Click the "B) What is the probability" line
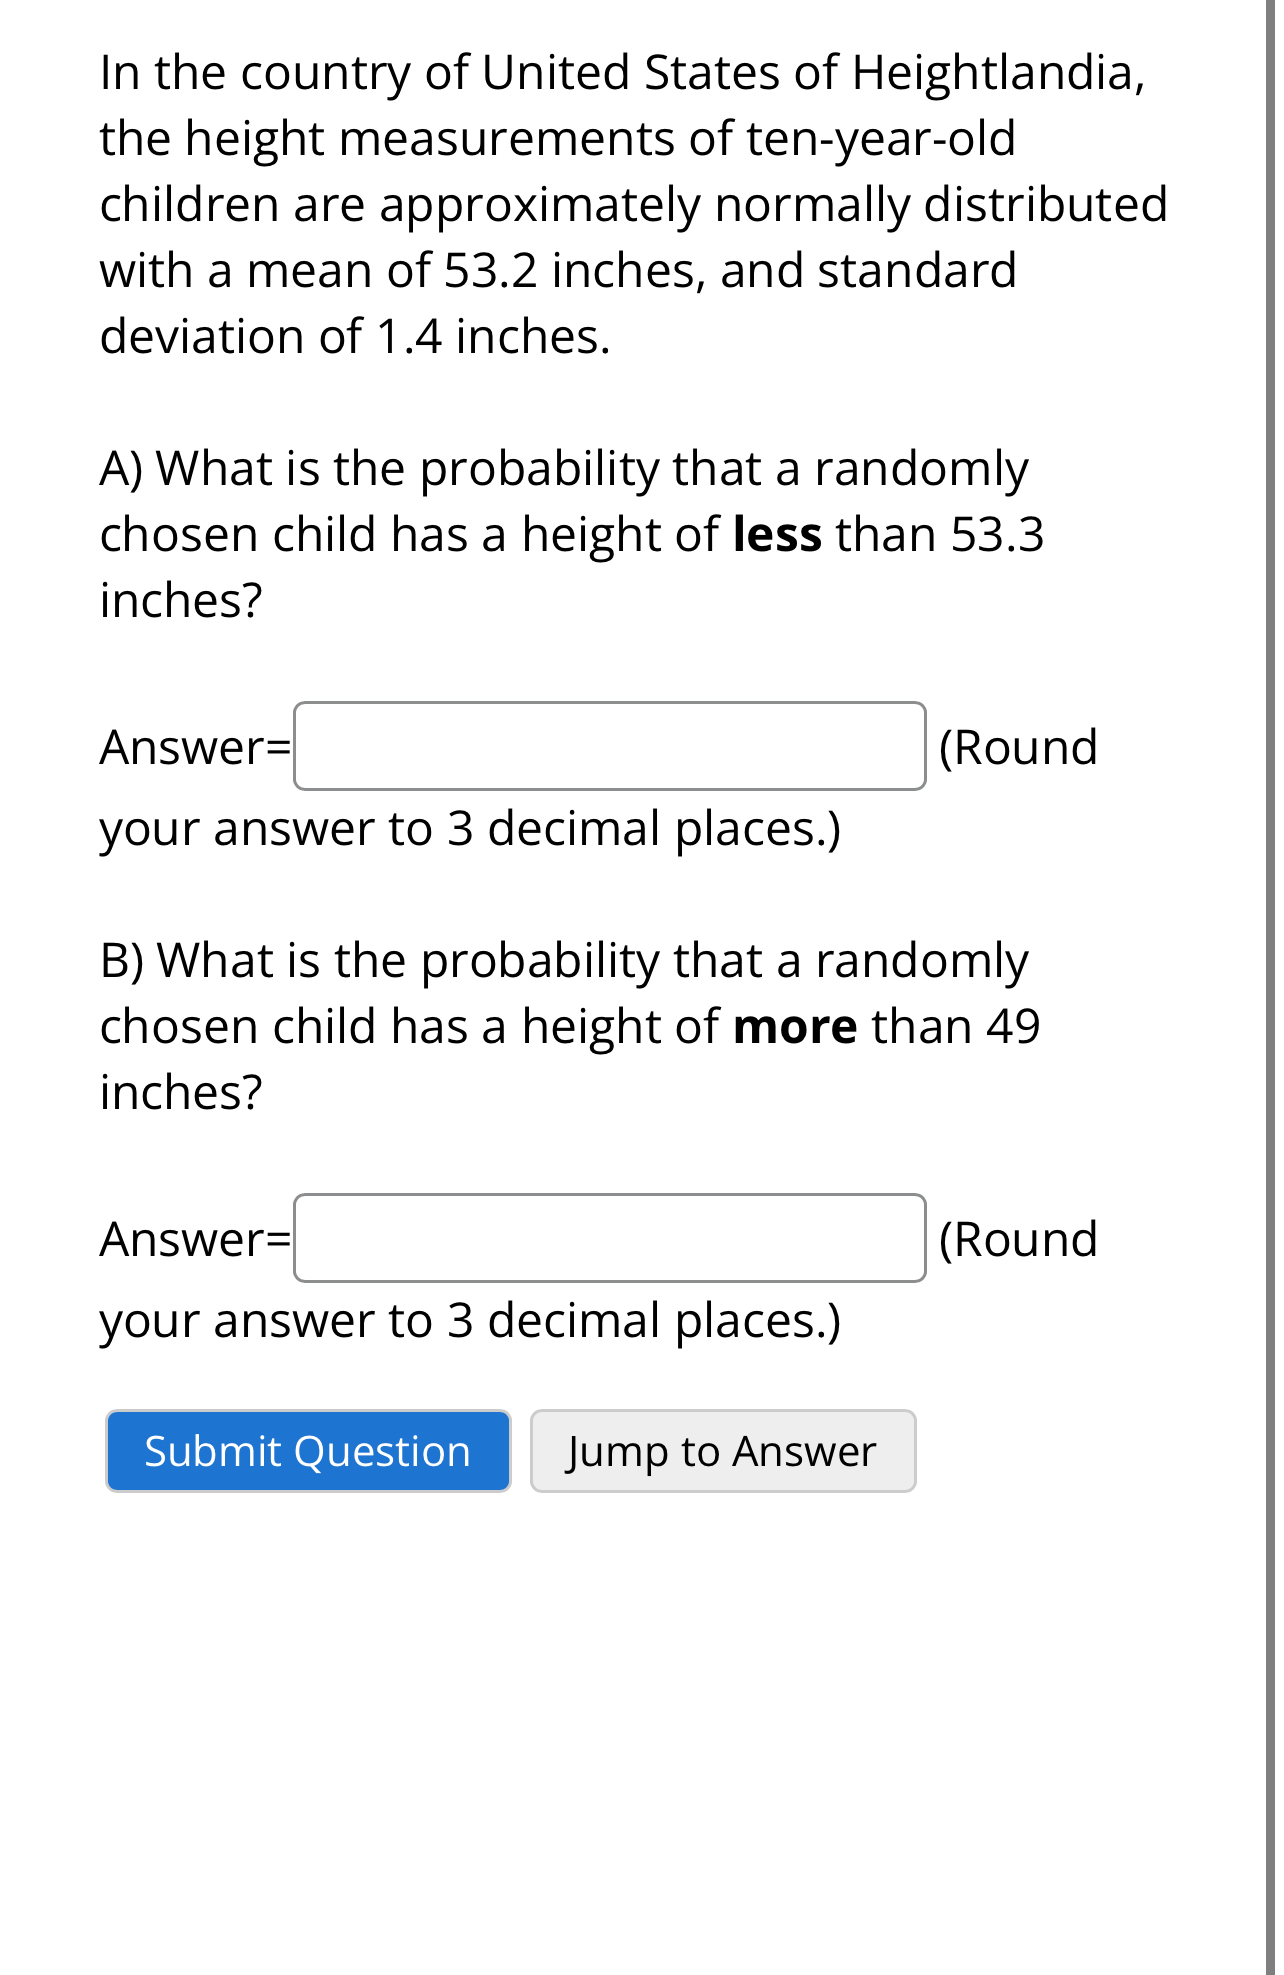Image resolution: width=1284 pixels, height=1975 pixels. point(564,961)
